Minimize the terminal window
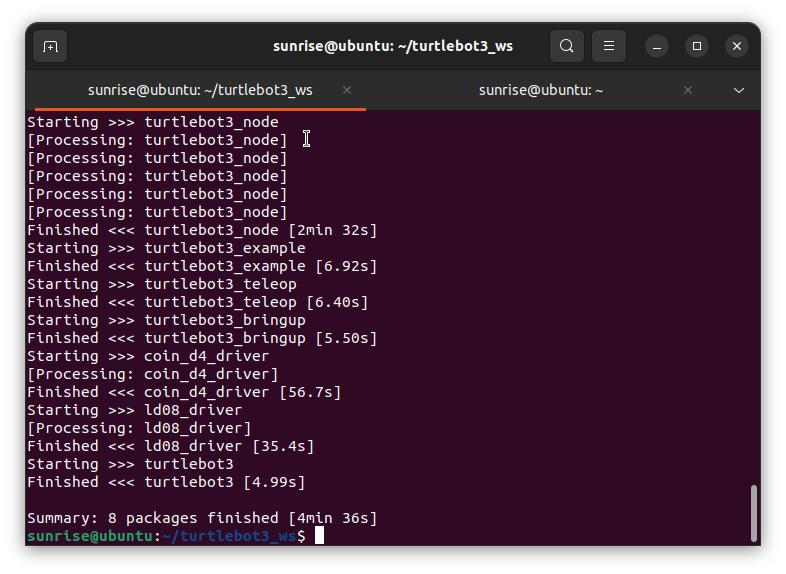The height and width of the screenshot is (574, 786). pos(657,46)
